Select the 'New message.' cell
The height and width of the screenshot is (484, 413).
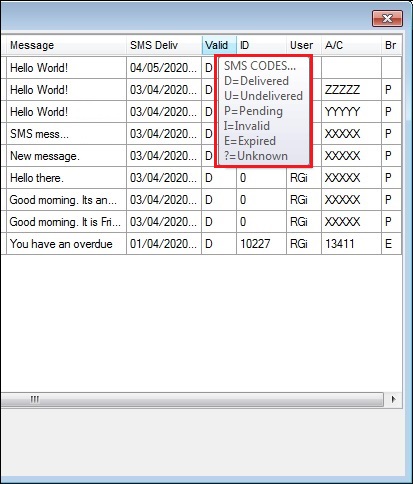point(66,156)
